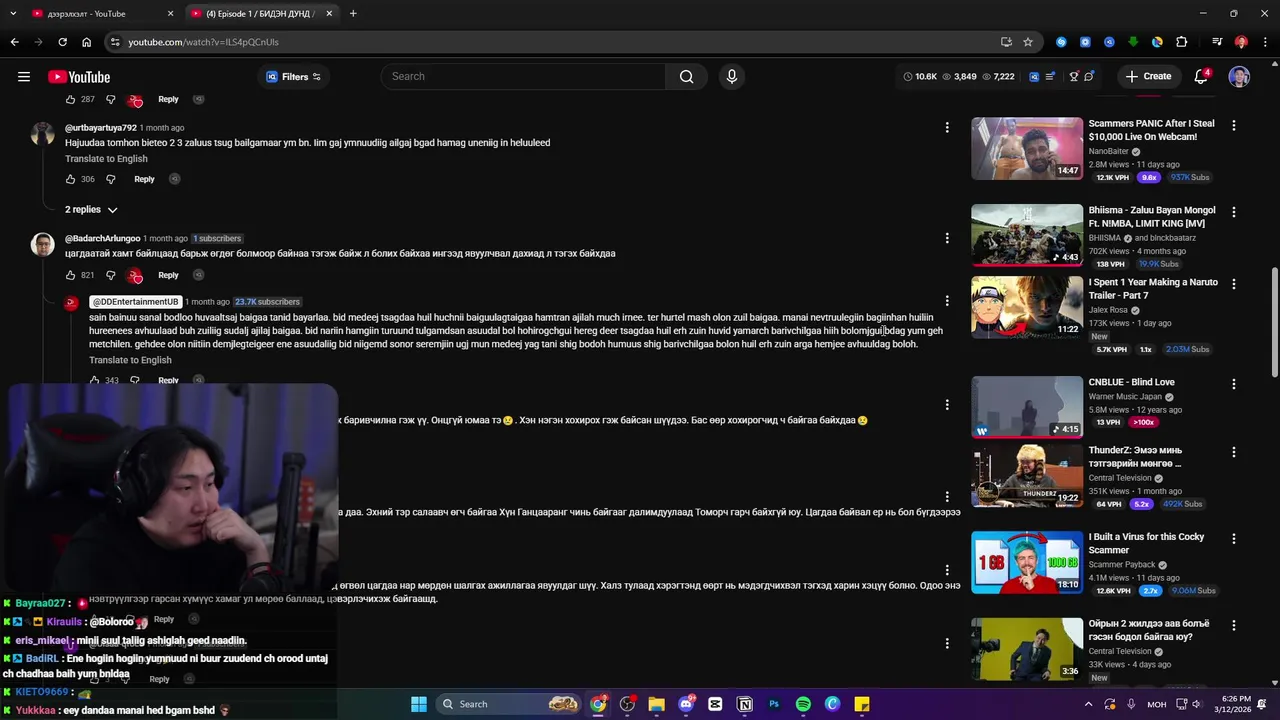The width and height of the screenshot is (1280, 720).
Task: Open YouTube account avatar menu
Action: 1239,77
